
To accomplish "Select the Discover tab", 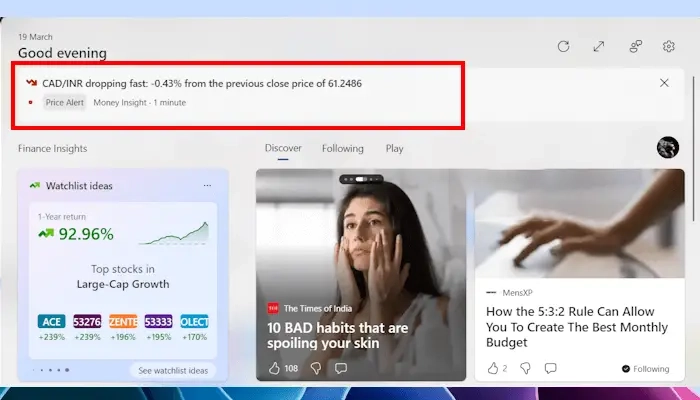I will click(283, 149).
